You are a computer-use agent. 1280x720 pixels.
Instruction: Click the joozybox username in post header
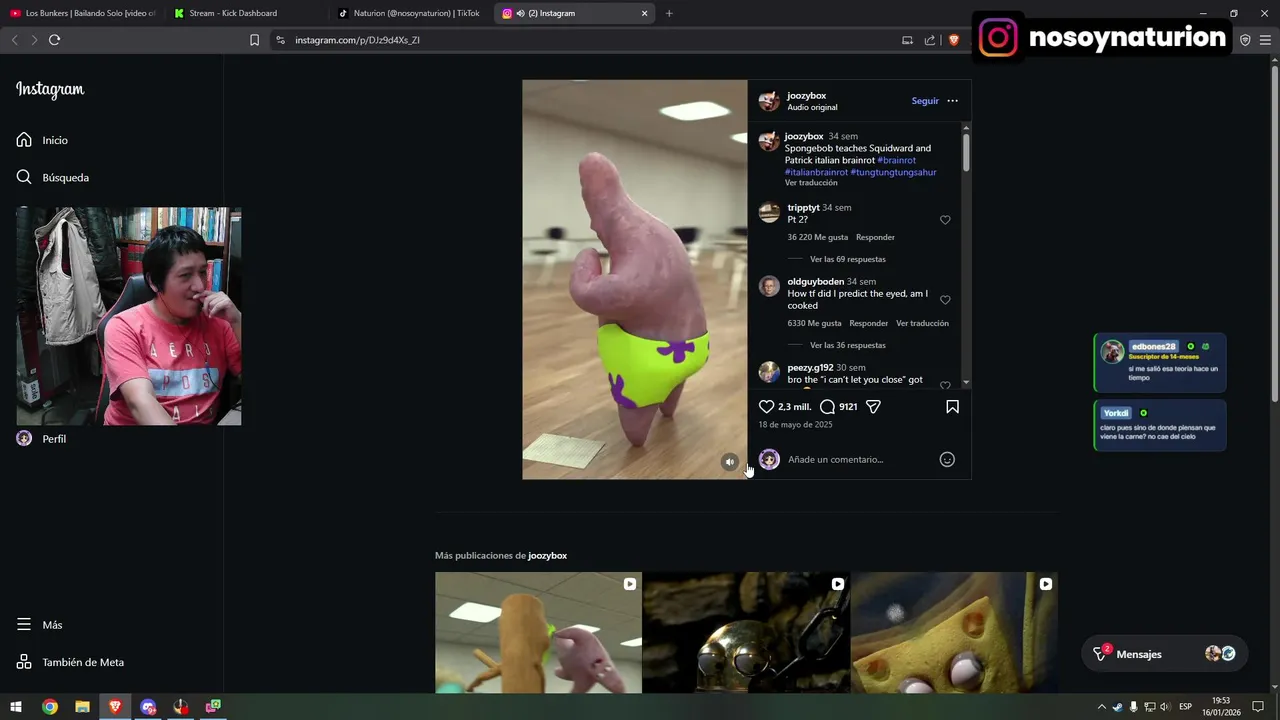(x=806, y=96)
